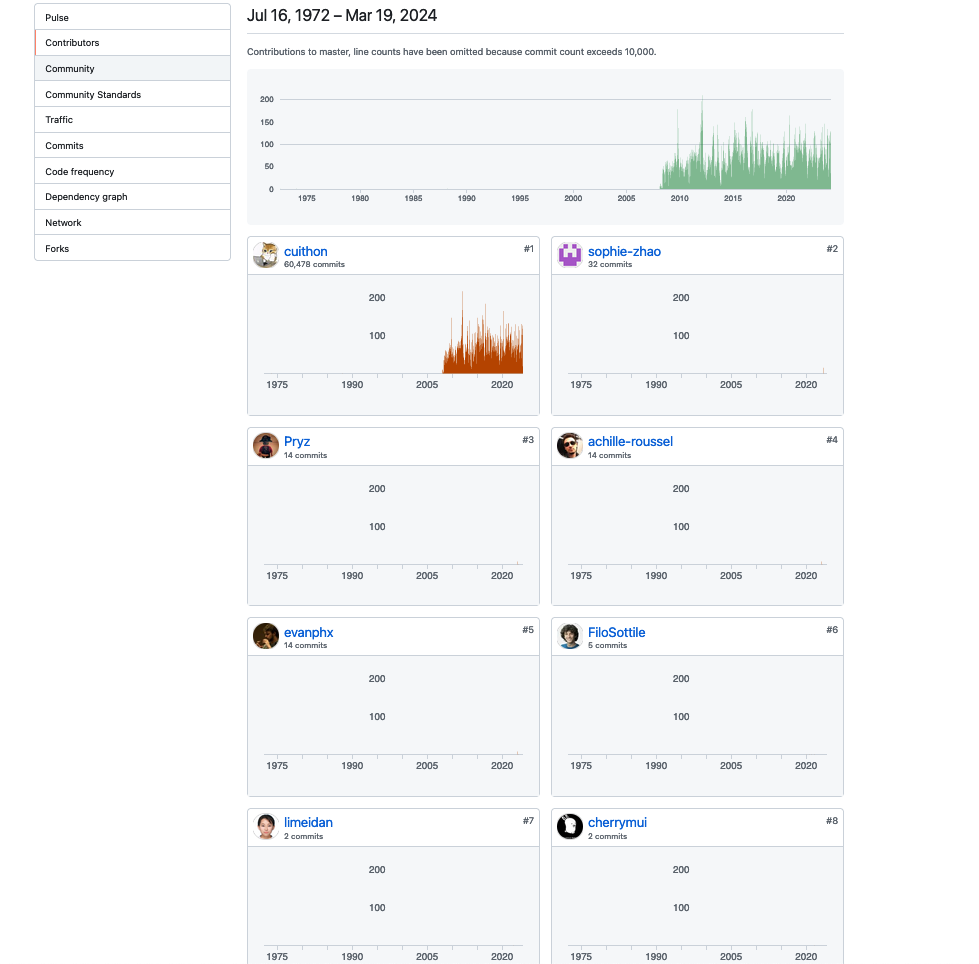Open the Forks sidebar entry
Image resolution: width=979 pixels, height=964 pixels.
tap(57, 249)
